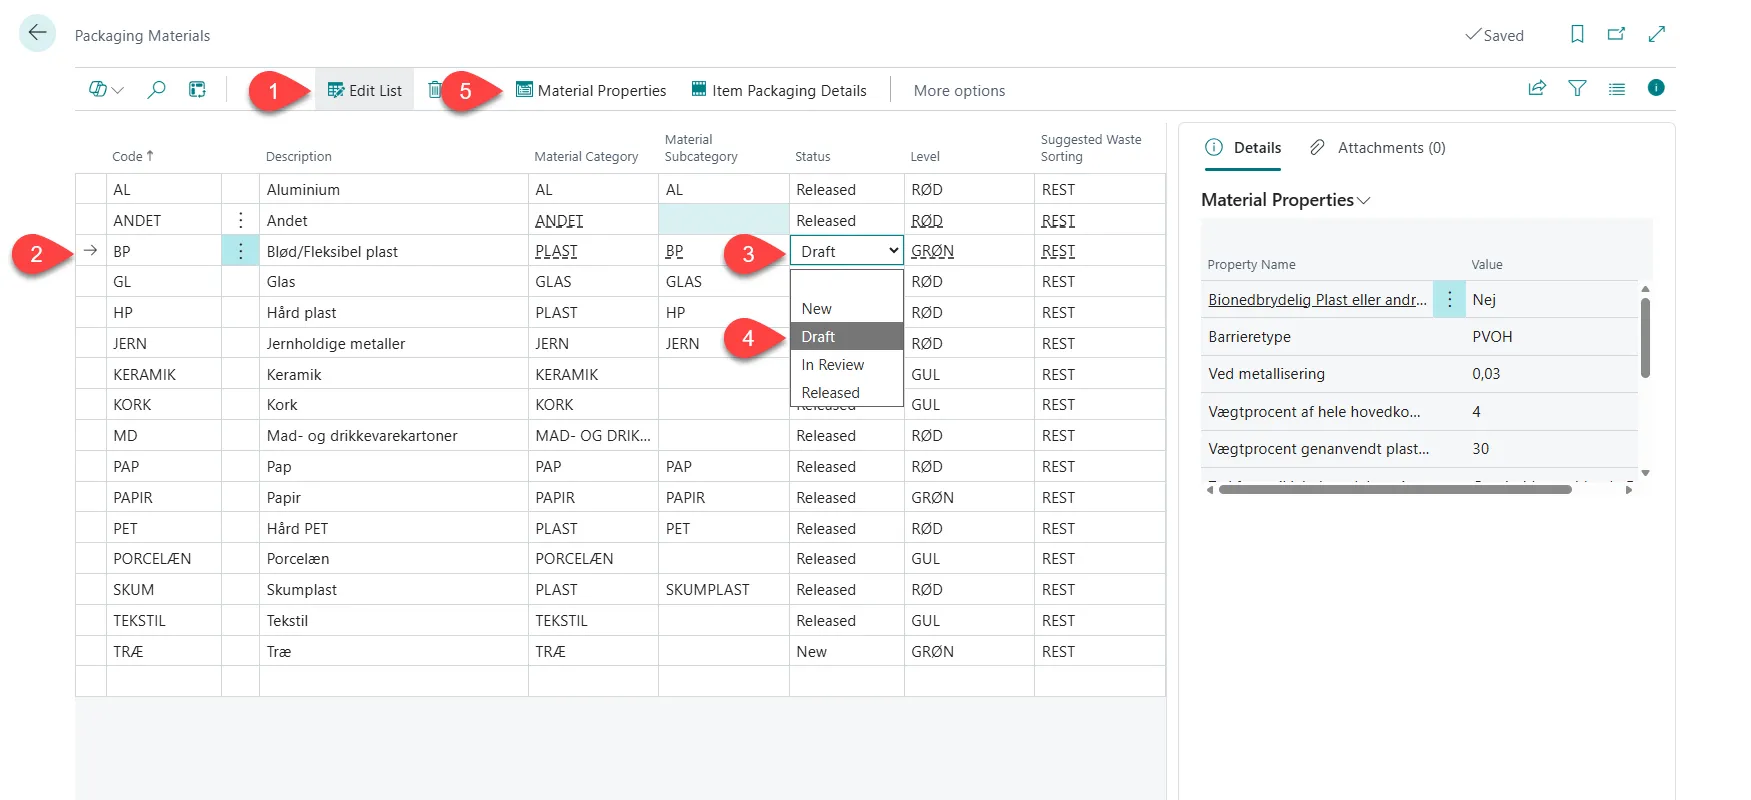
Task: Open row actions menu for ANDET
Action: [240, 220]
